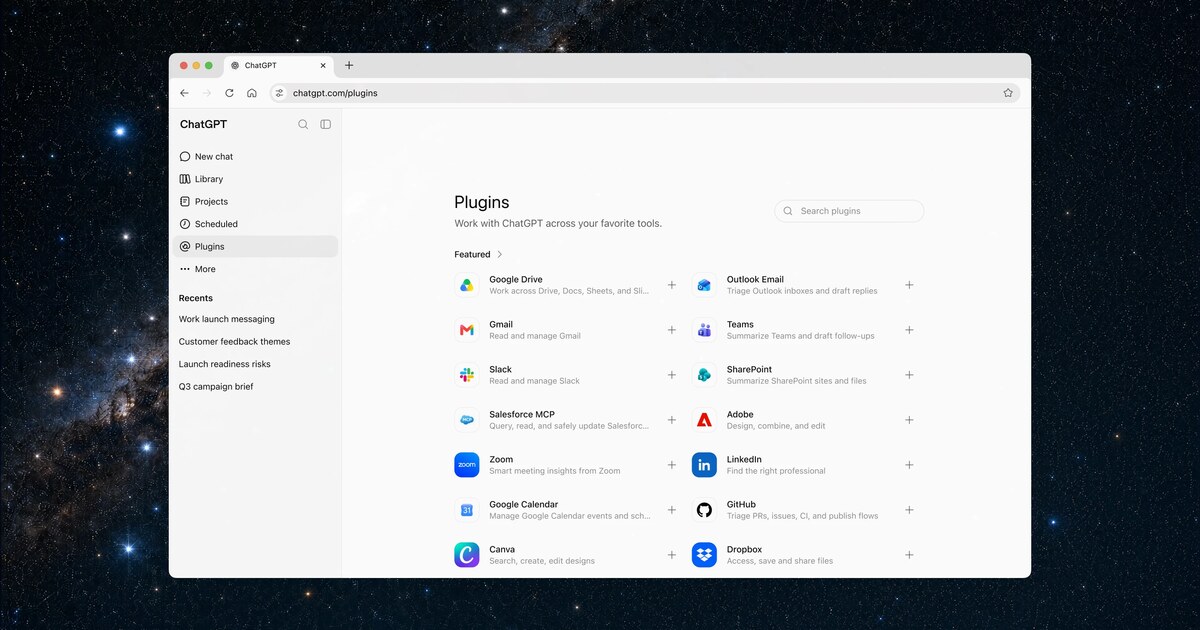
Task: Close the ChatGPT browser tab
Action: coord(323,66)
